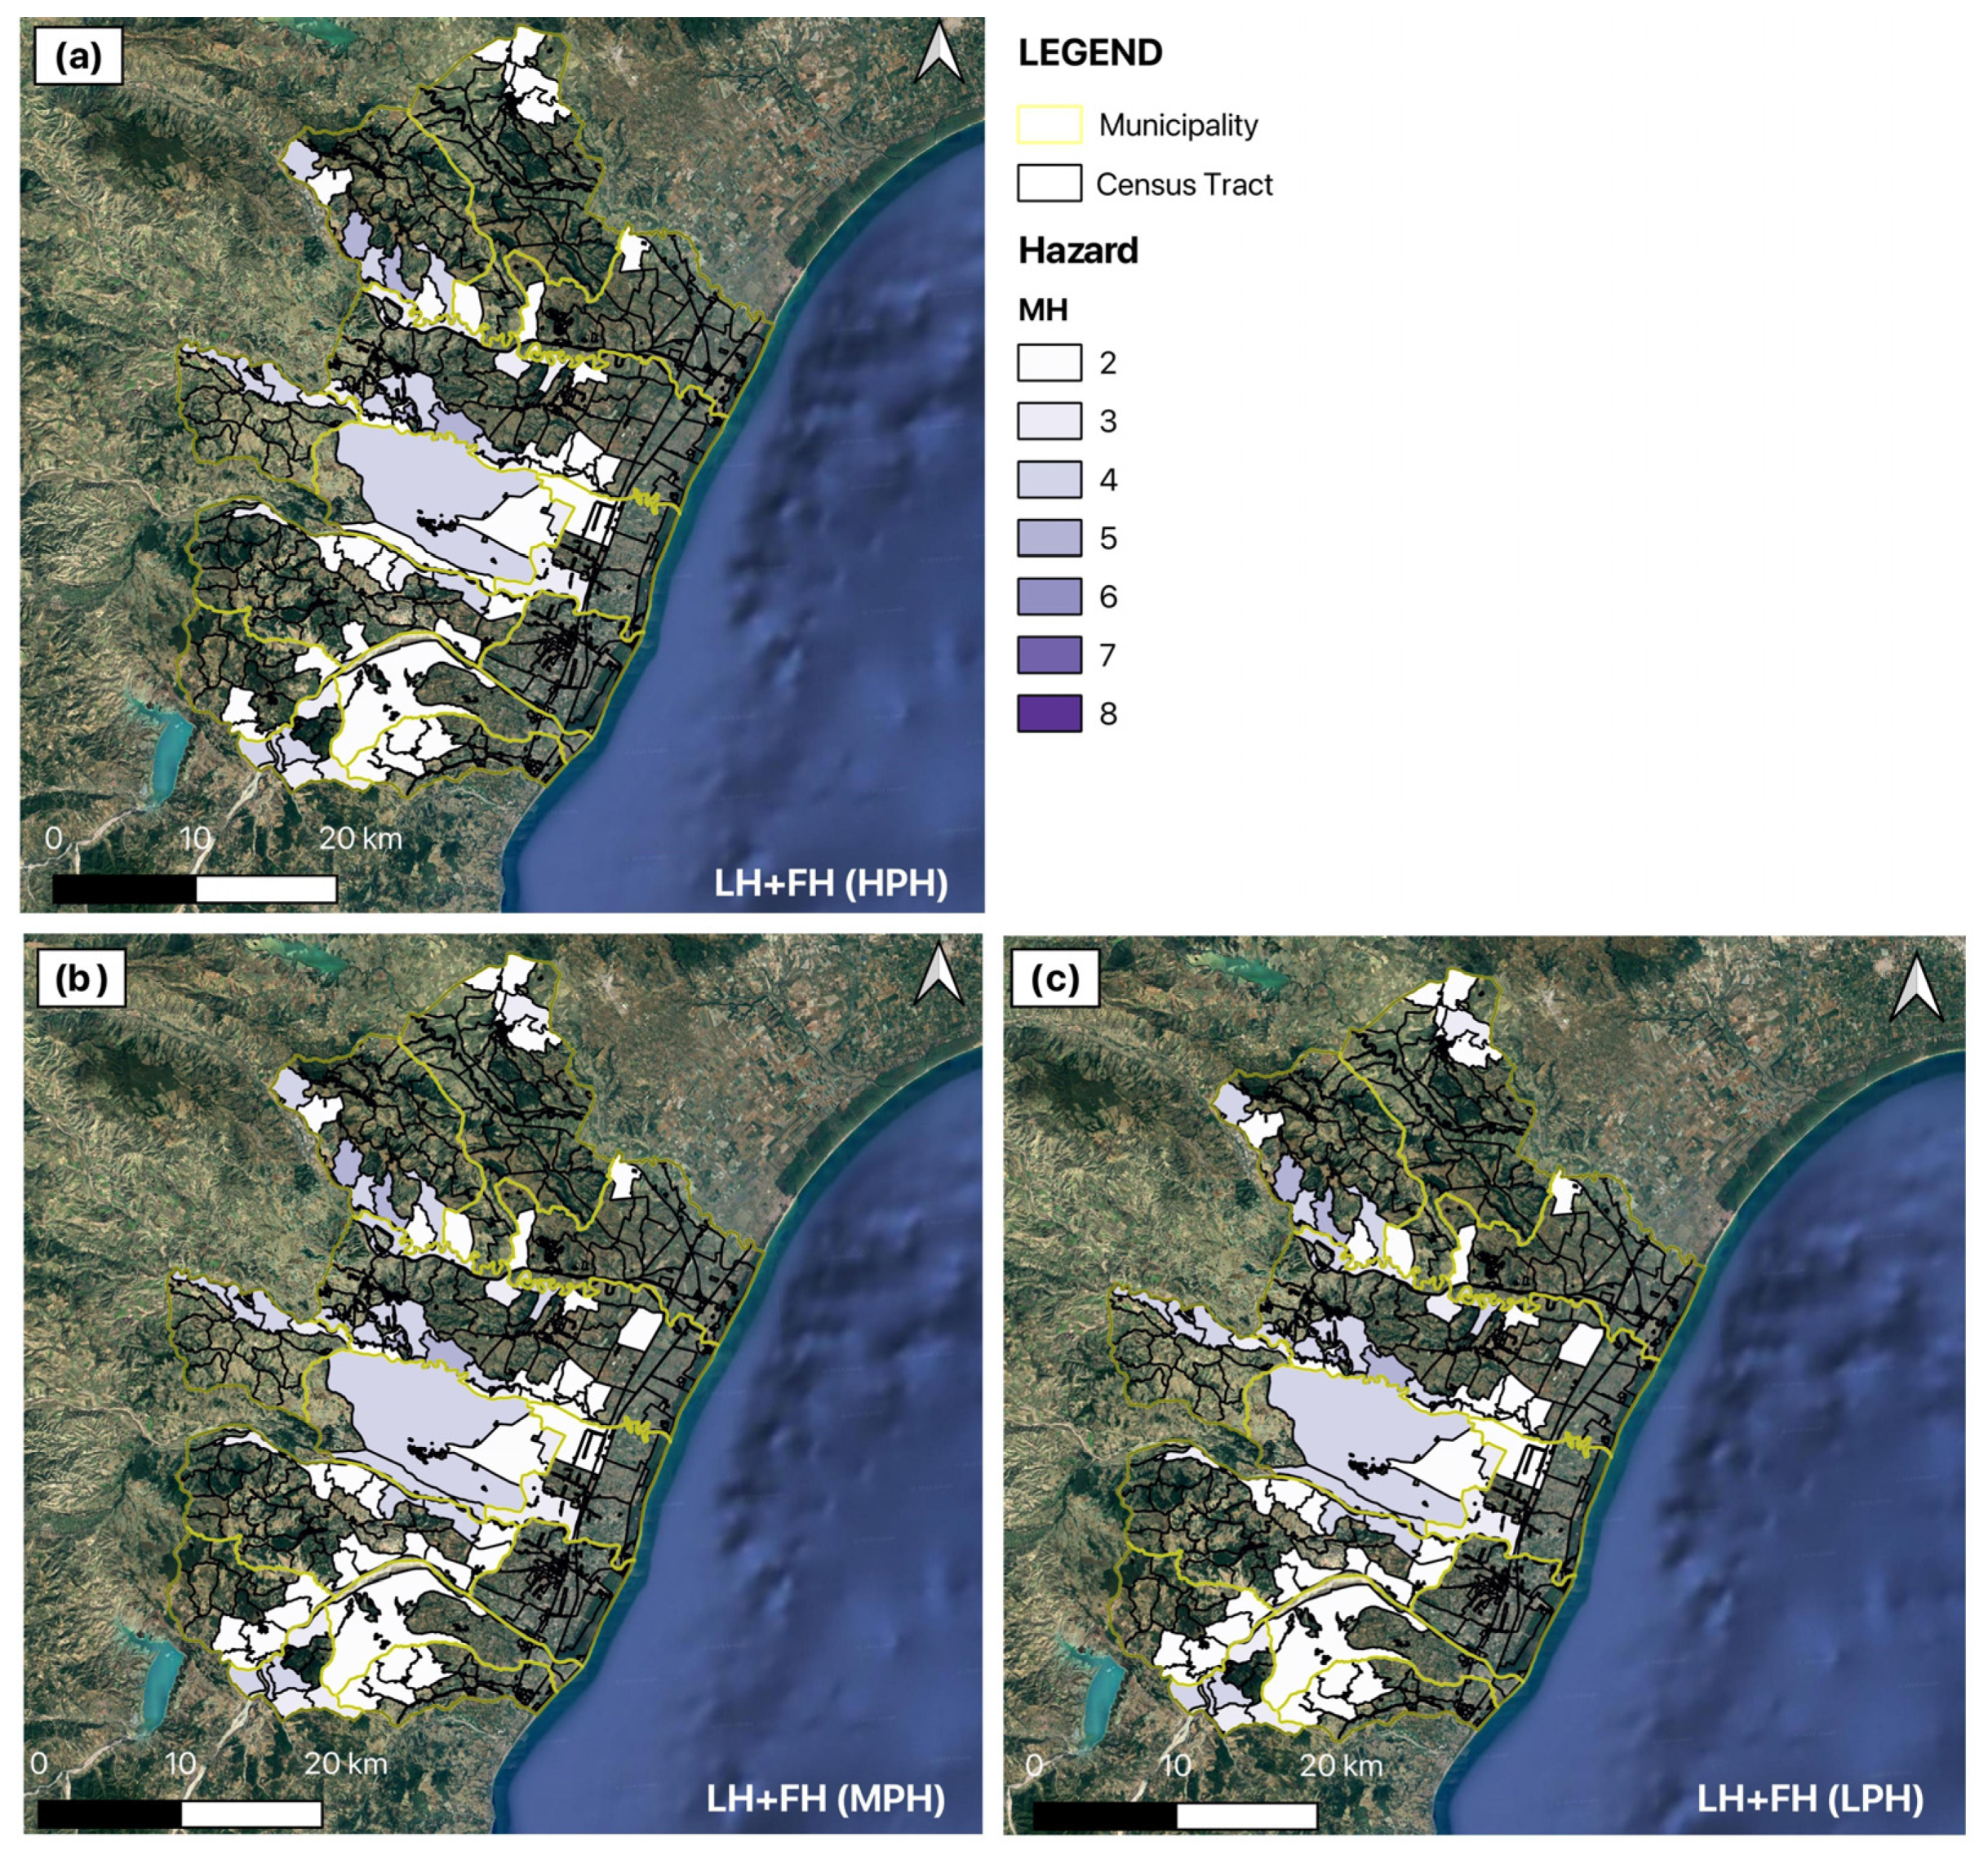Click the north arrow in map (c)
The width and height of the screenshot is (1988, 1851).
[x=1916, y=989]
